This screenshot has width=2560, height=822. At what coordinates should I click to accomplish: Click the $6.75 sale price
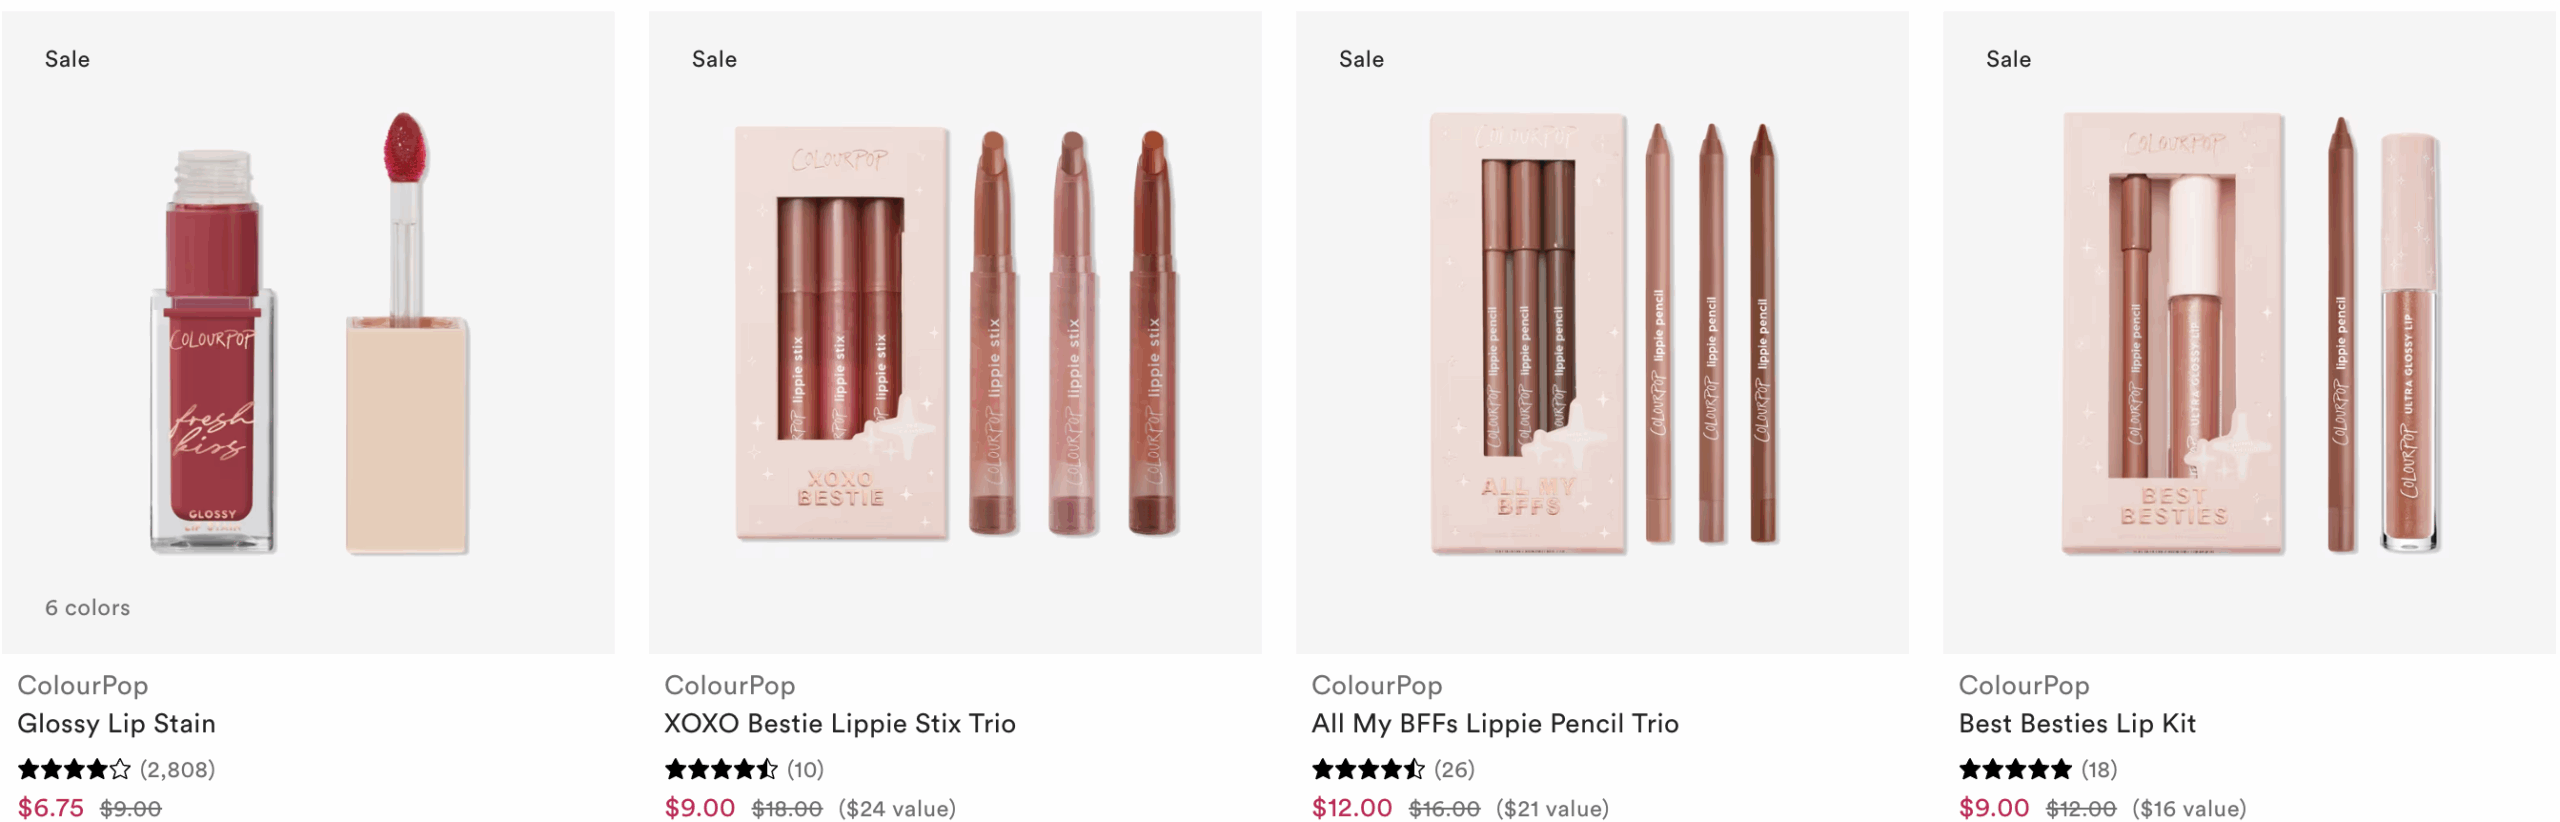pyautogui.click(x=51, y=807)
